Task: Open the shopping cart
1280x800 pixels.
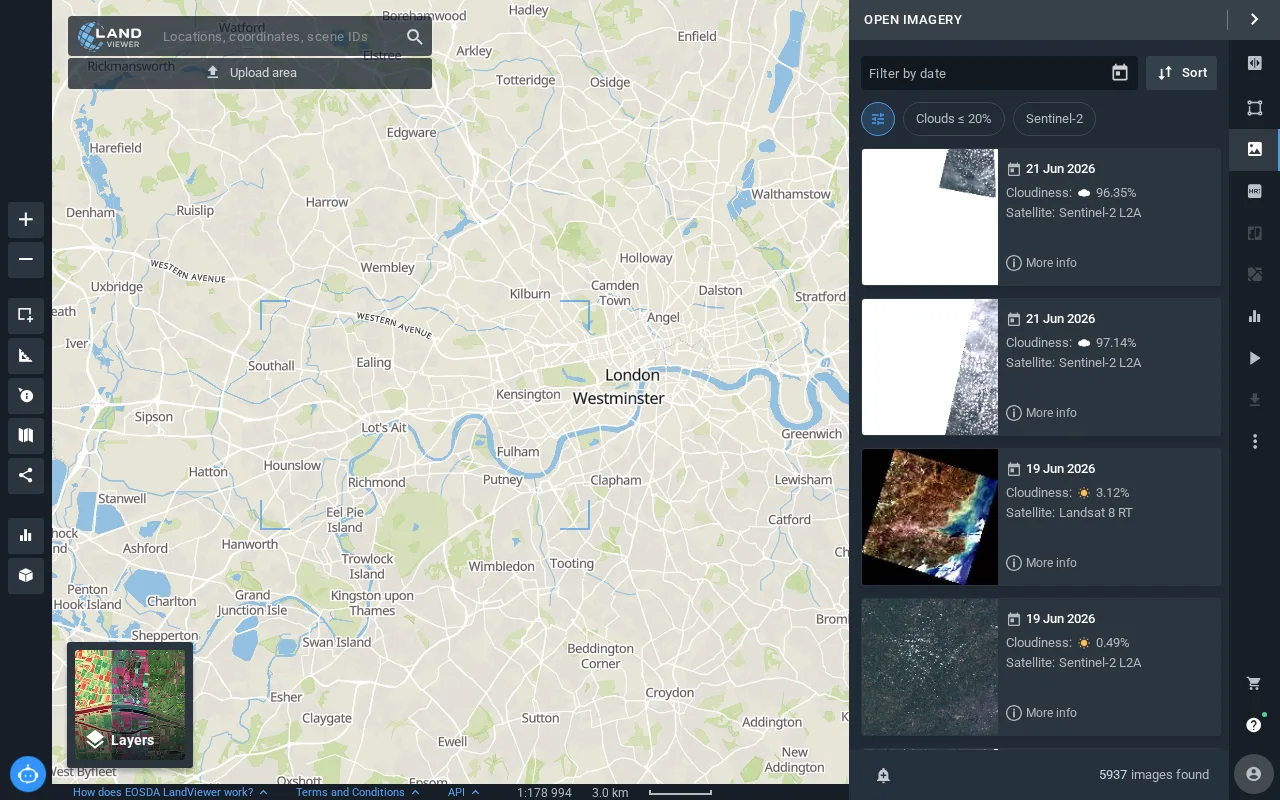Action: 1254,684
